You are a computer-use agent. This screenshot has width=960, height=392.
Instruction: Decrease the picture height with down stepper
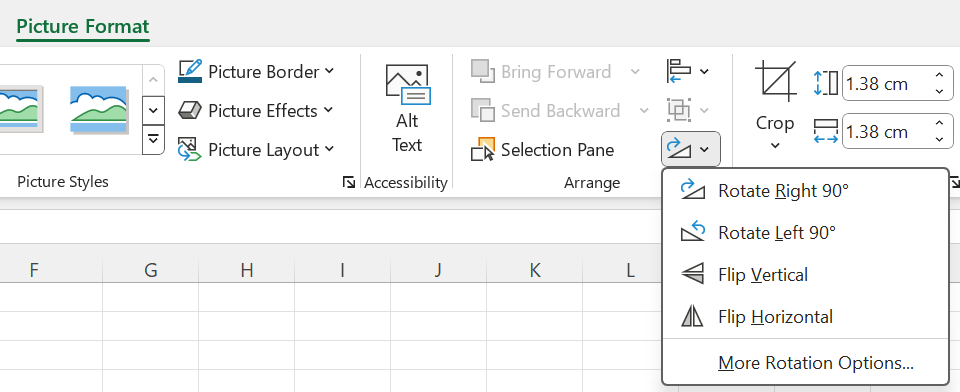click(940, 91)
